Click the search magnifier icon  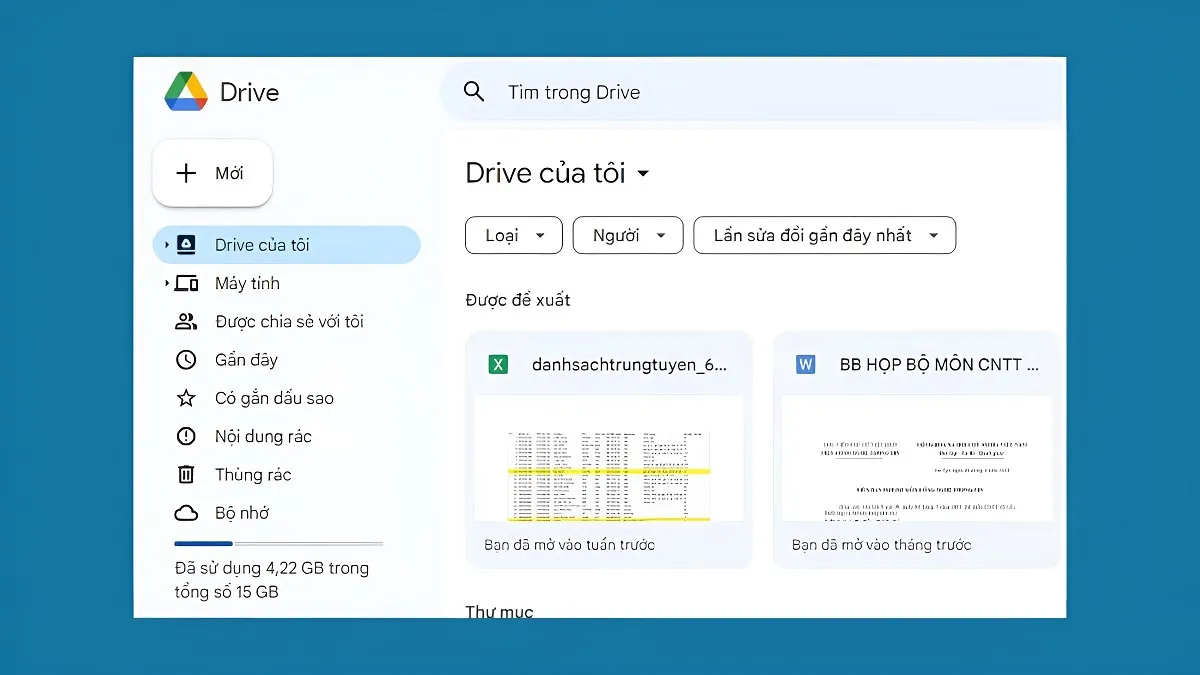pos(473,91)
